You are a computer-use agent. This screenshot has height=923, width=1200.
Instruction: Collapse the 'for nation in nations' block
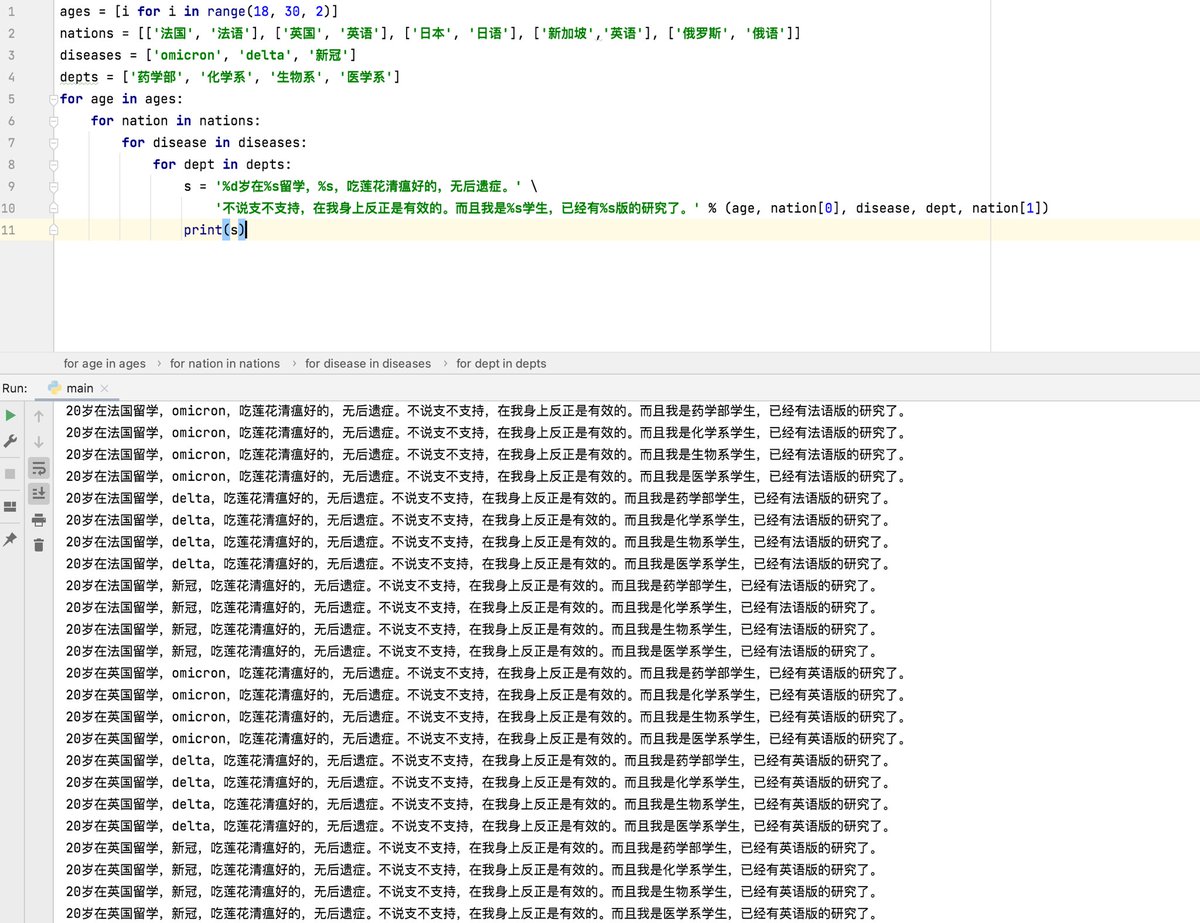point(52,120)
